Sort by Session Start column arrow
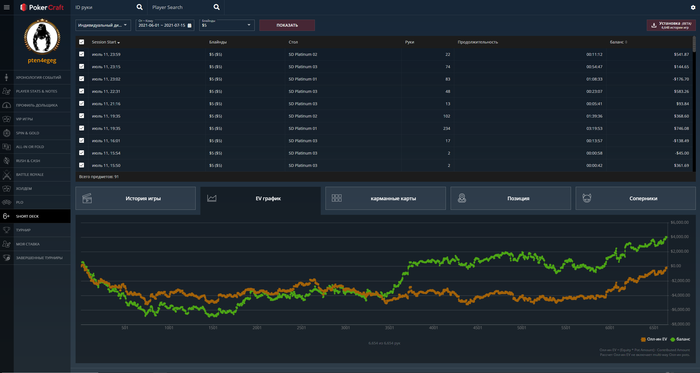 (x=119, y=42)
